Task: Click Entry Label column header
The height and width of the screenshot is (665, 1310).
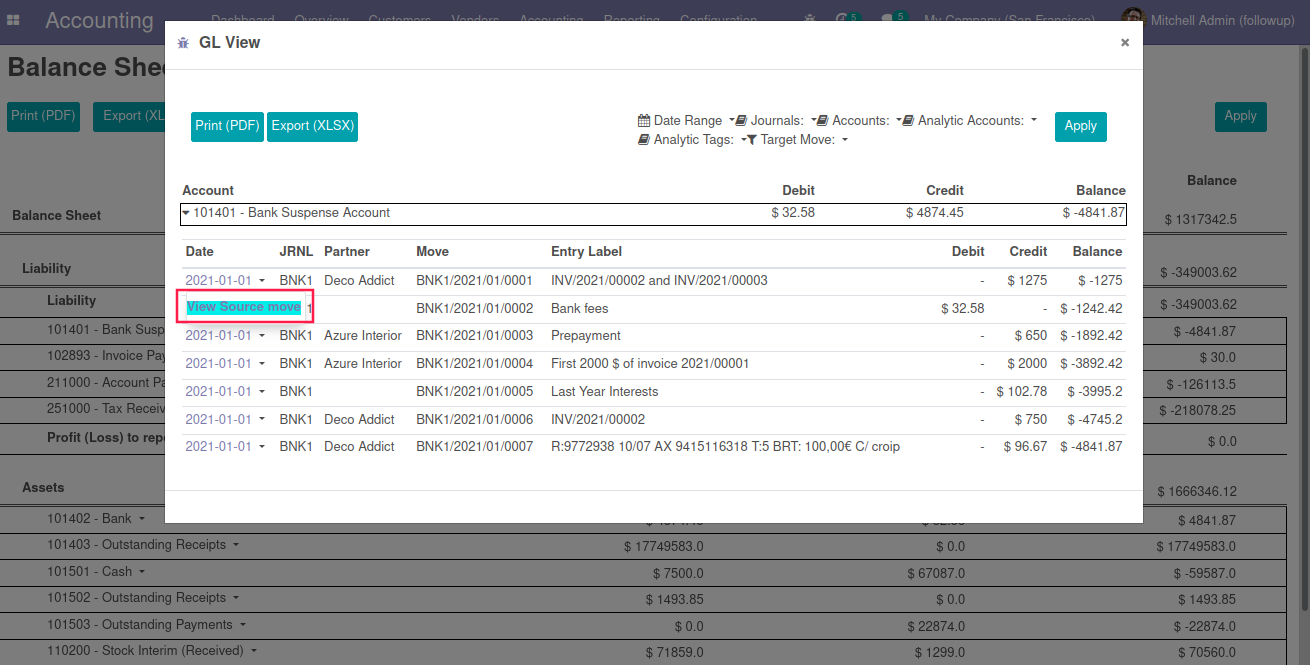Action: tap(586, 252)
